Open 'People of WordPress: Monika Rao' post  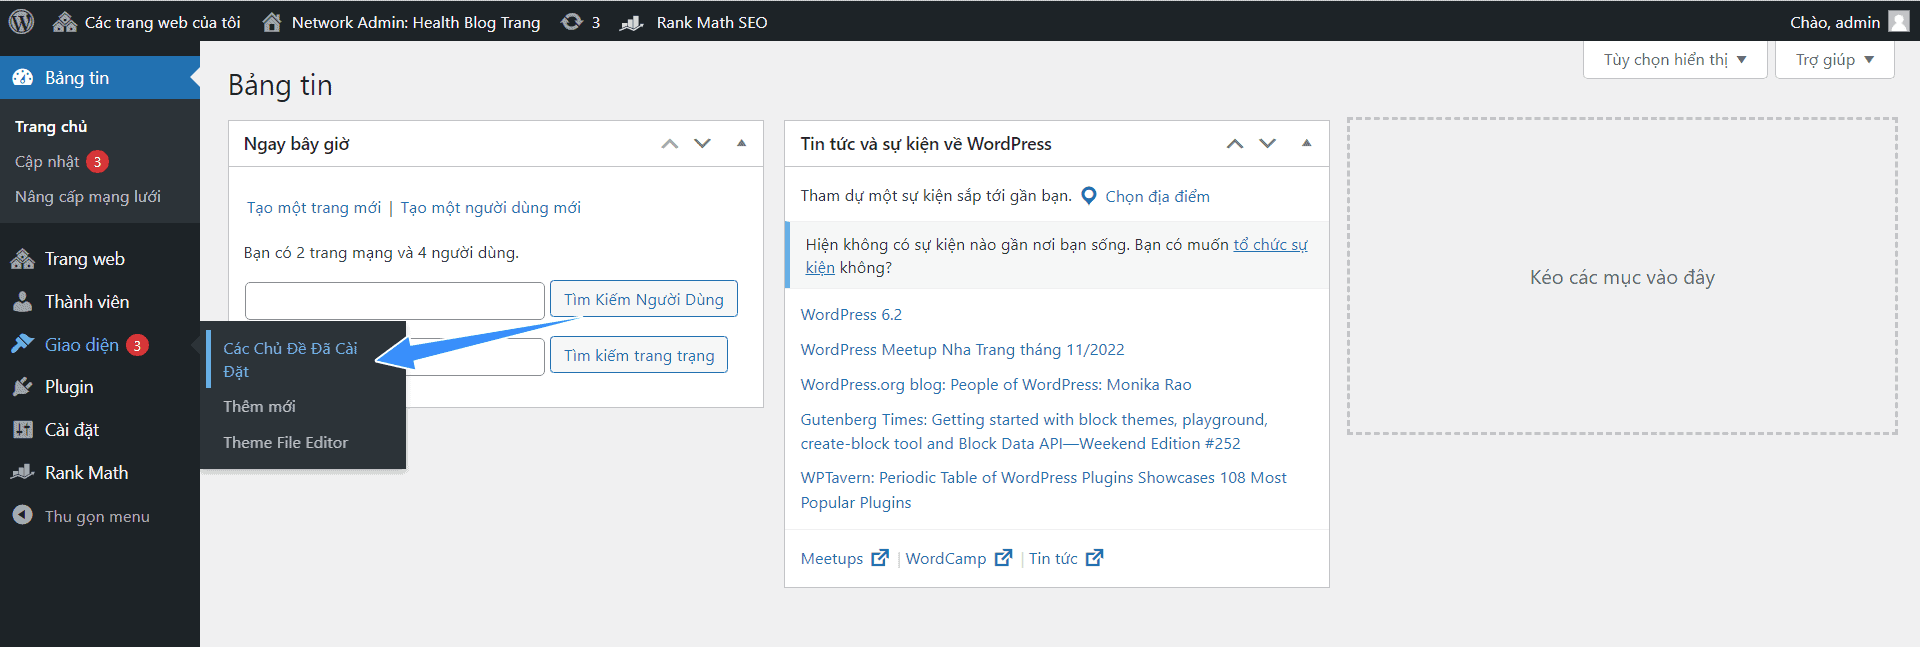[996, 384]
